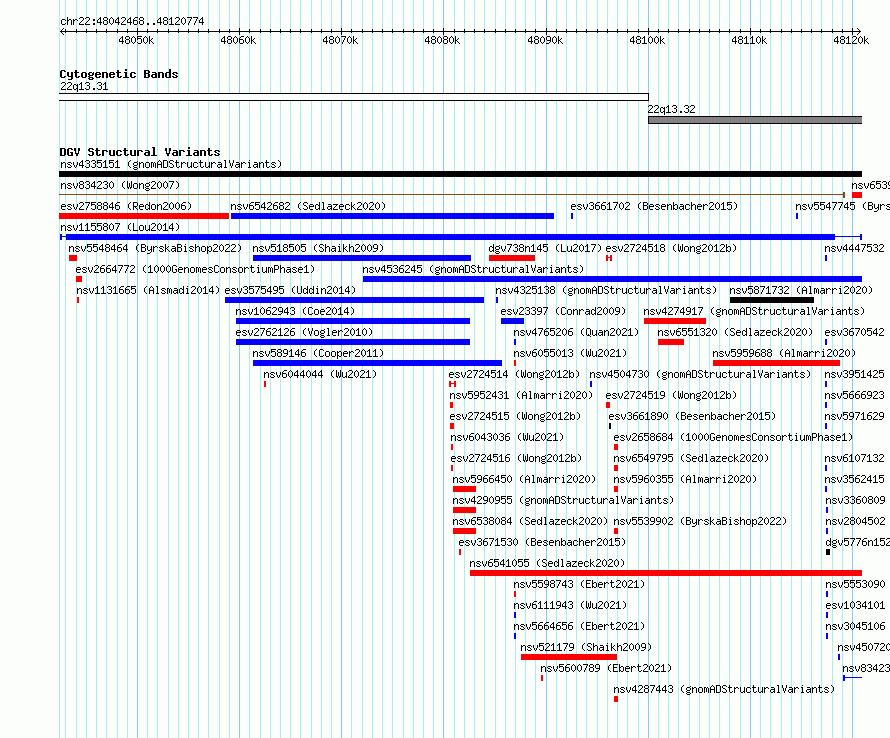The width and height of the screenshot is (890, 738).
Task: Click the 48080k ruler position label
Action: pyautogui.click(x=442, y=41)
